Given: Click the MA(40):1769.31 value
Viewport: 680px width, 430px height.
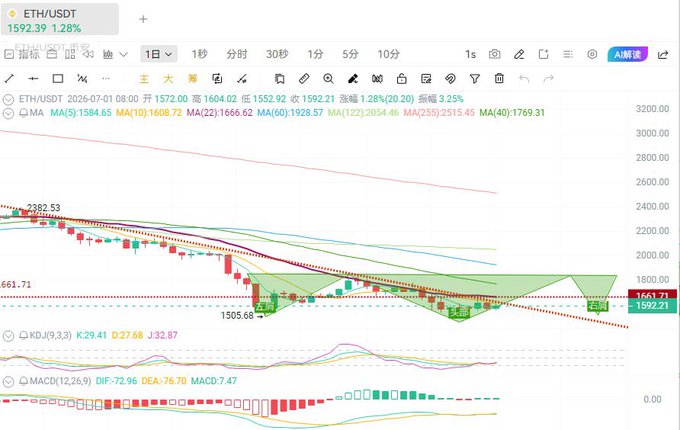Looking at the screenshot, I should tap(512, 113).
